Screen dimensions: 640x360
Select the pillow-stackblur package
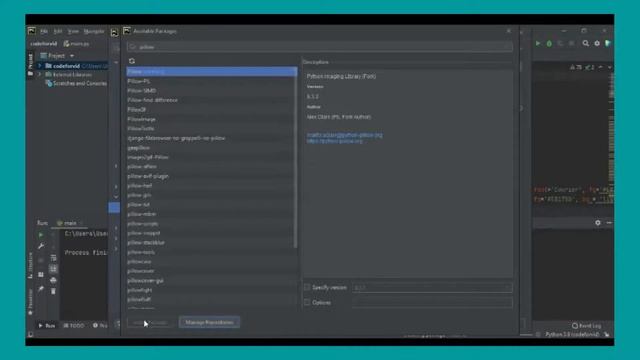211,242
